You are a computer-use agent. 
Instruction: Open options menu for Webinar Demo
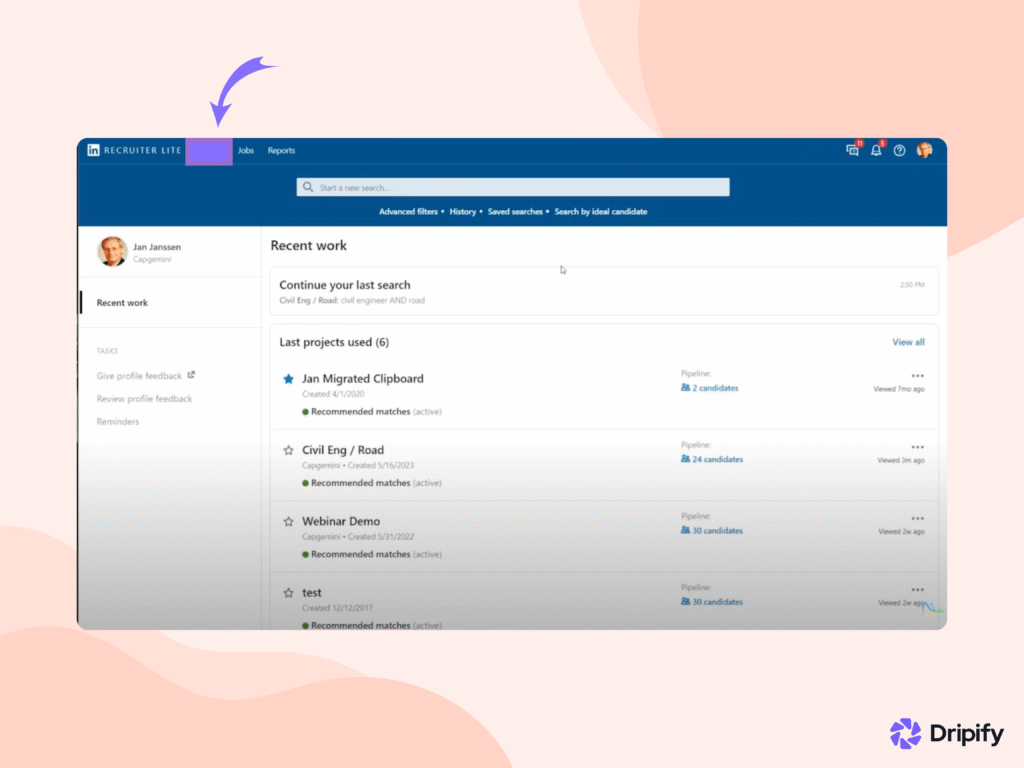[918, 517]
